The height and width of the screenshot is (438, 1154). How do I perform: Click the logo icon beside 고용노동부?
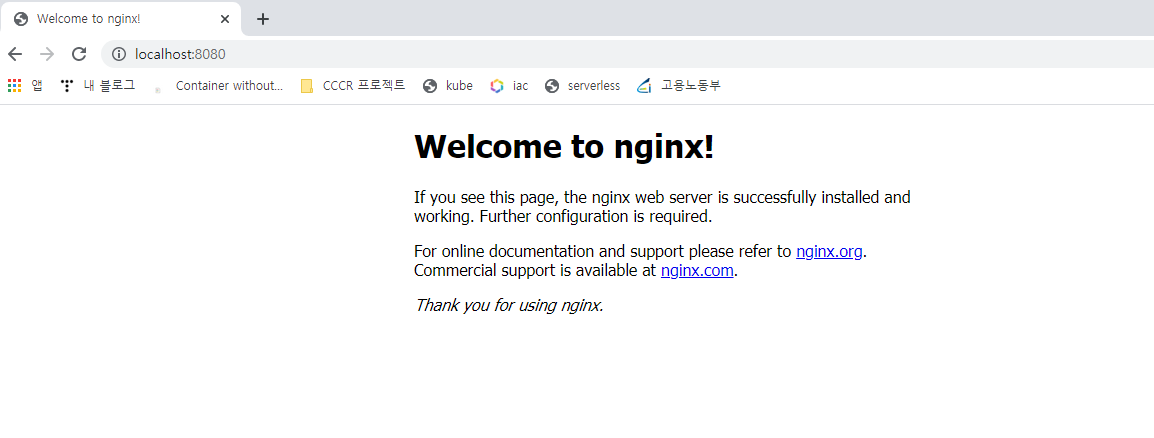pos(645,86)
